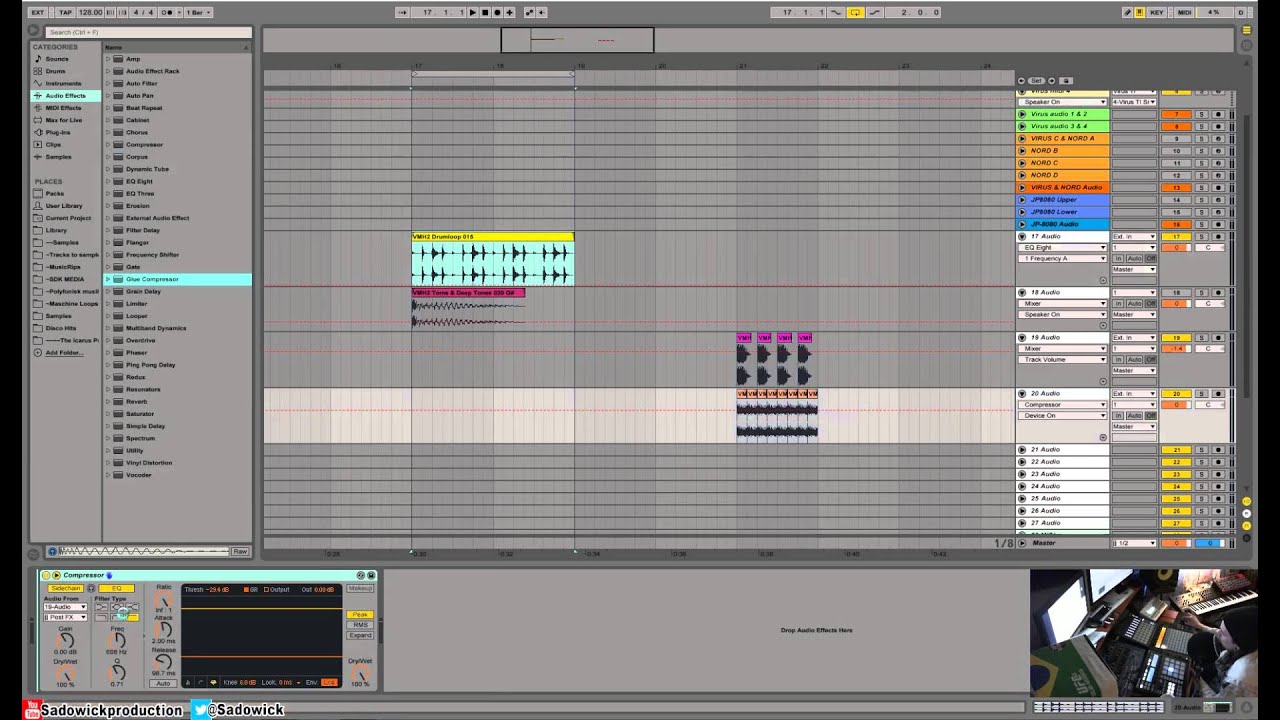This screenshot has width=1280, height=720.
Task: Unfold the NORD C track
Action: click(1022, 163)
